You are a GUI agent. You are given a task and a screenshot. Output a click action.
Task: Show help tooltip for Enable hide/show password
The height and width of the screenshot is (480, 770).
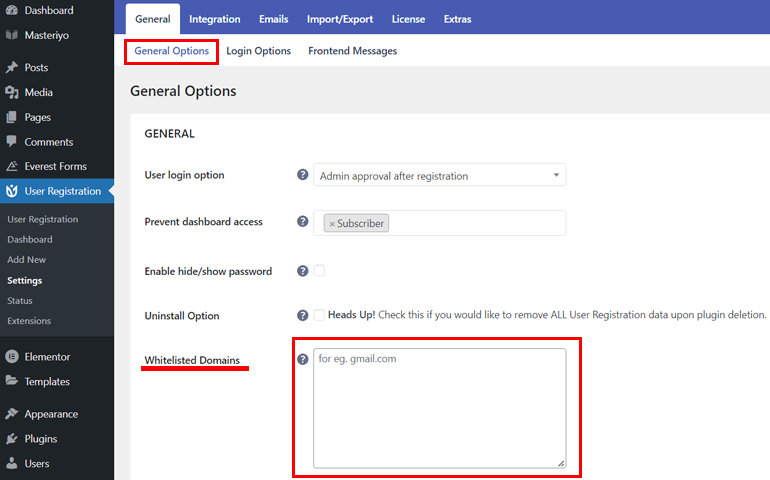pyautogui.click(x=302, y=271)
